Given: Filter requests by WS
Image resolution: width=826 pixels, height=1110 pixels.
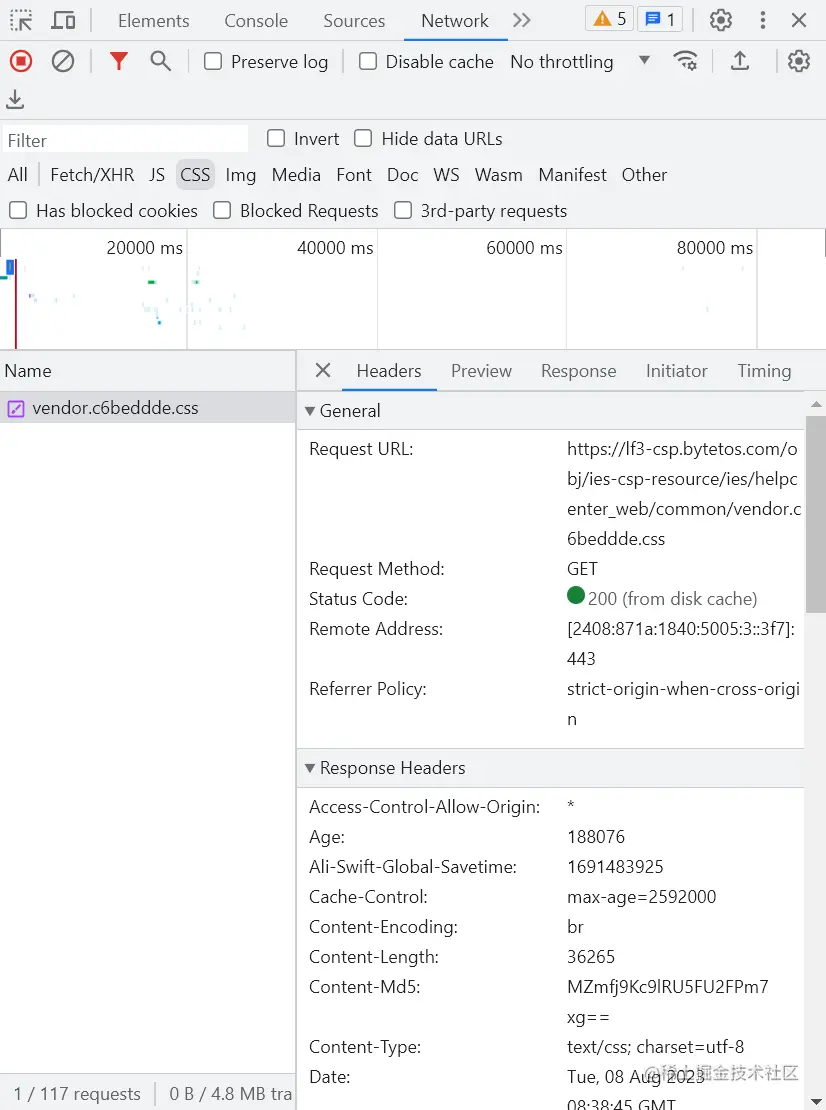Looking at the screenshot, I should pyautogui.click(x=447, y=175).
